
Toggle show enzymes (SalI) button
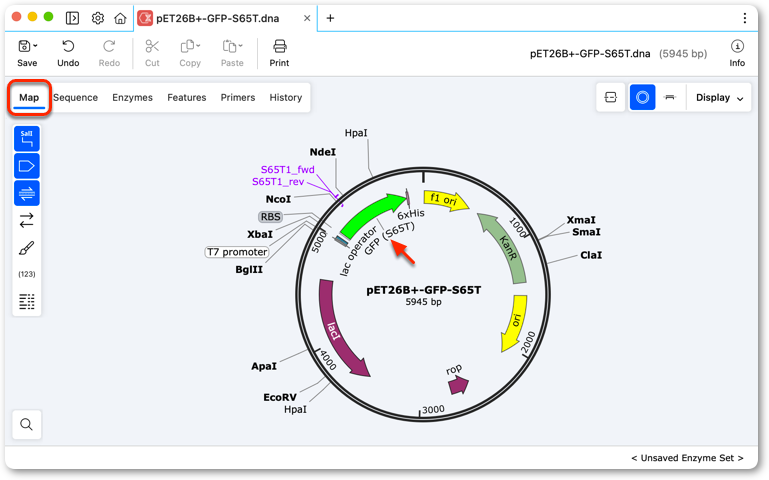(27, 139)
